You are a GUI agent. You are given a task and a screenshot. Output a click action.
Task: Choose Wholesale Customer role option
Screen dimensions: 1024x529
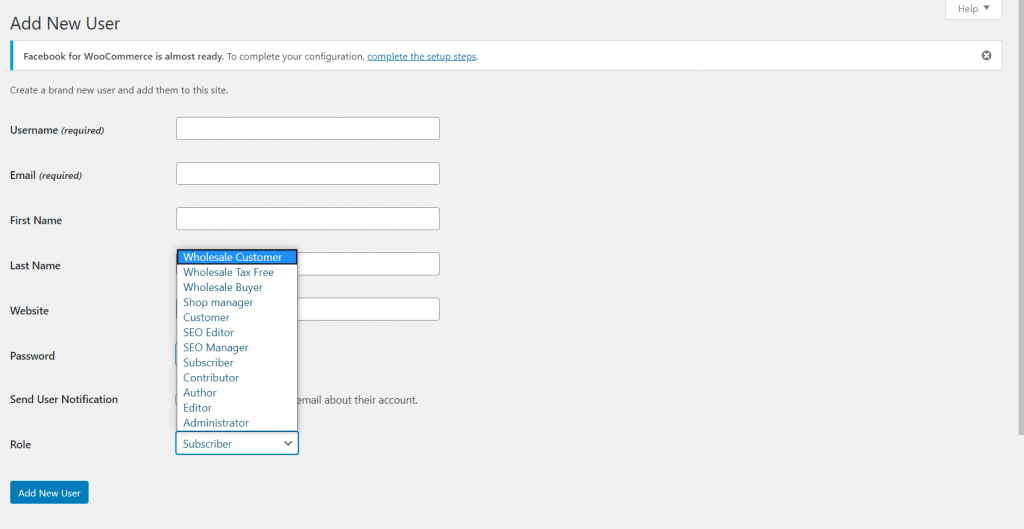pyautogui.click(x=237, y=257)
